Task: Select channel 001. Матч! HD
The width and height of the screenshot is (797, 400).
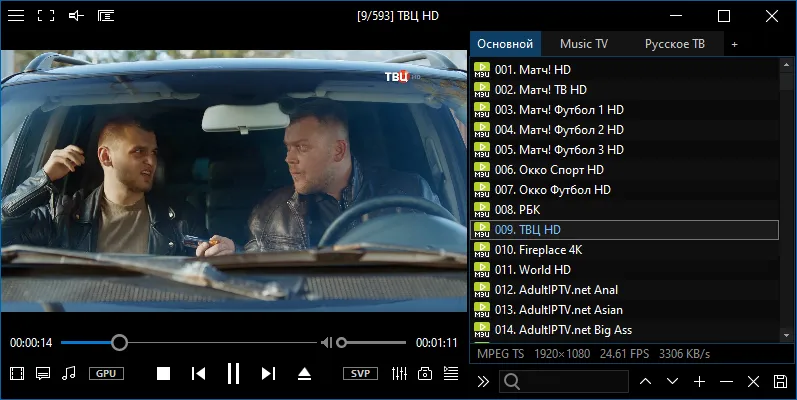Action: click(624, 70)
